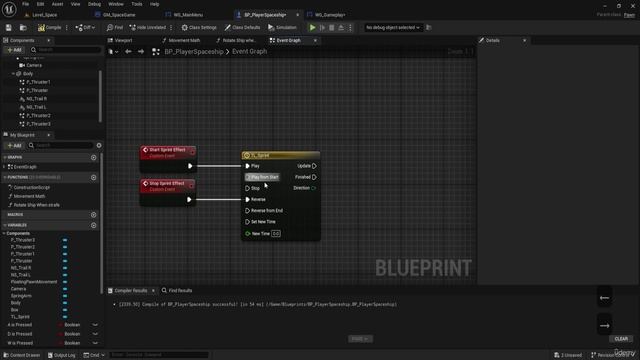Image resolution: width=640 pixels, height=360 pixels.
Task: Open Class Defaults
Action: (x=242, y=27)
